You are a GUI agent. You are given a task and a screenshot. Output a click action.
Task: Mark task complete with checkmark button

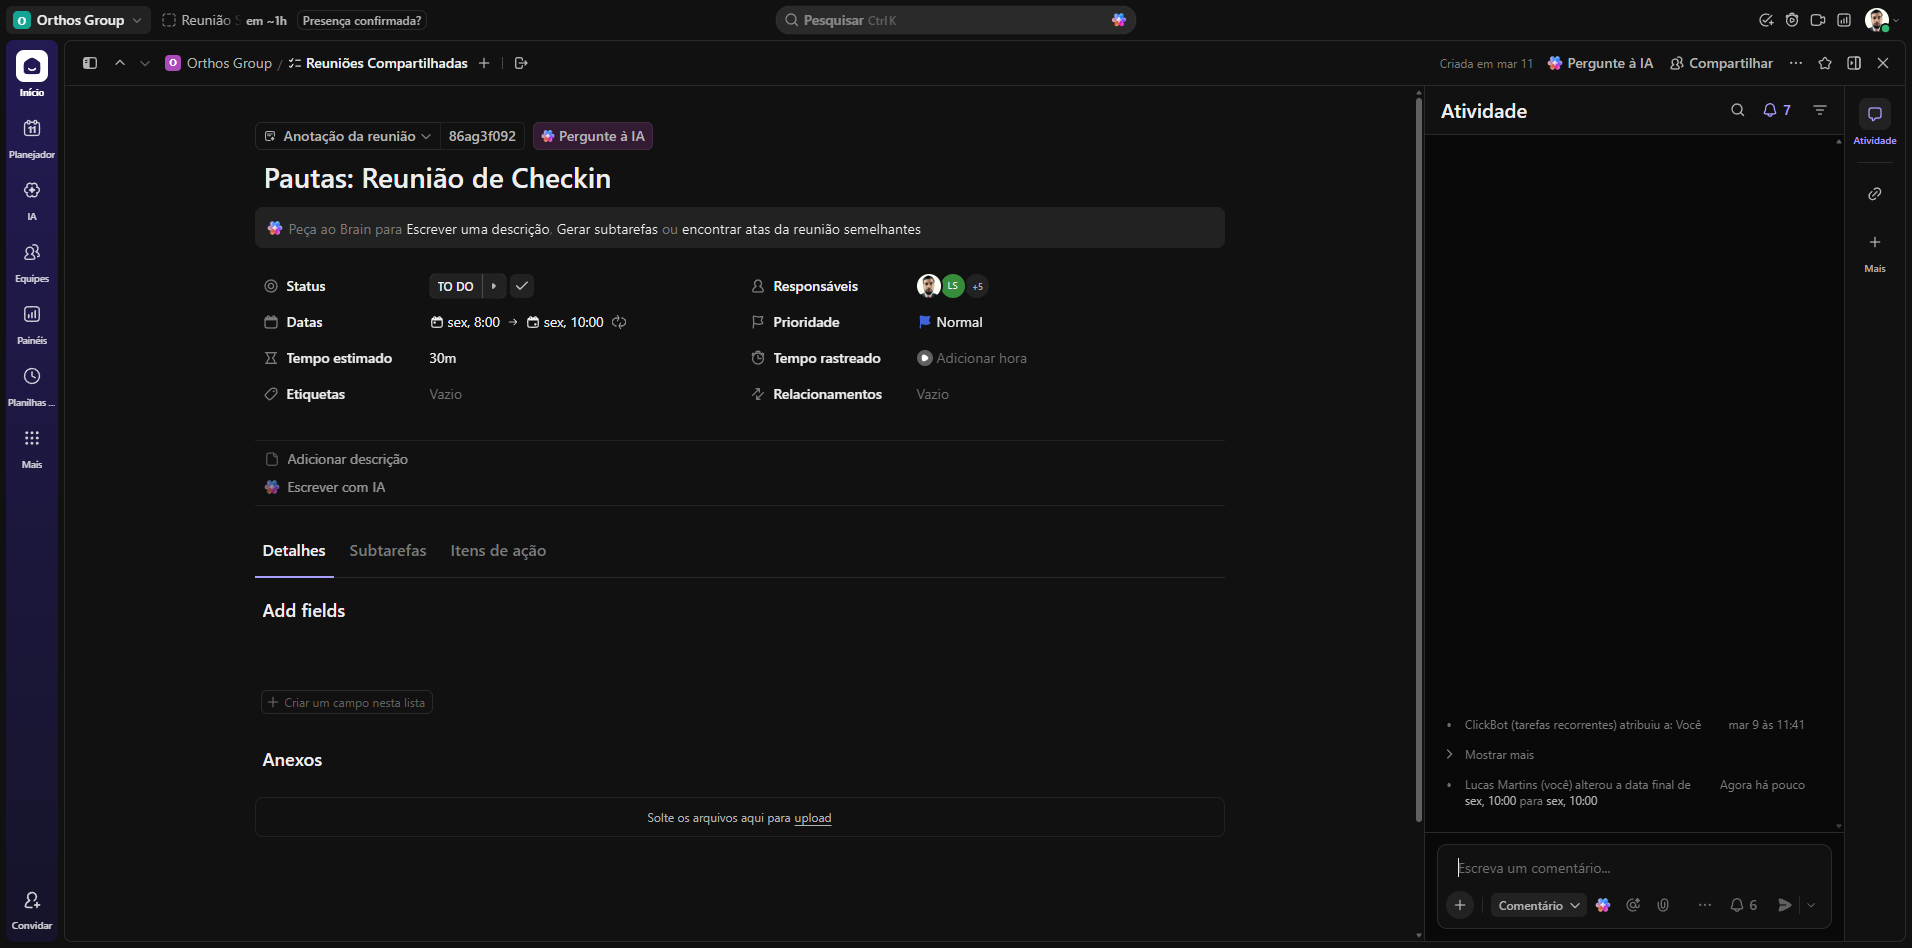pos(522,286)
